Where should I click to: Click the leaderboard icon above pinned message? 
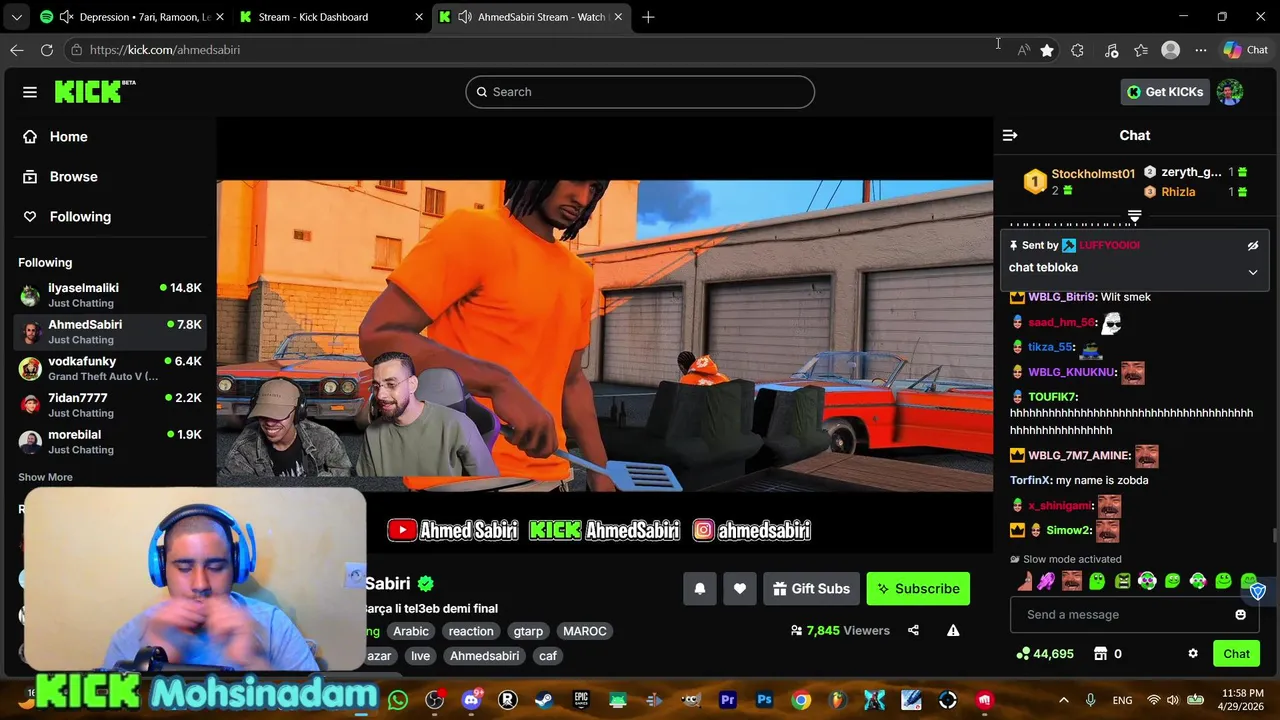[x=1135, y=216]
